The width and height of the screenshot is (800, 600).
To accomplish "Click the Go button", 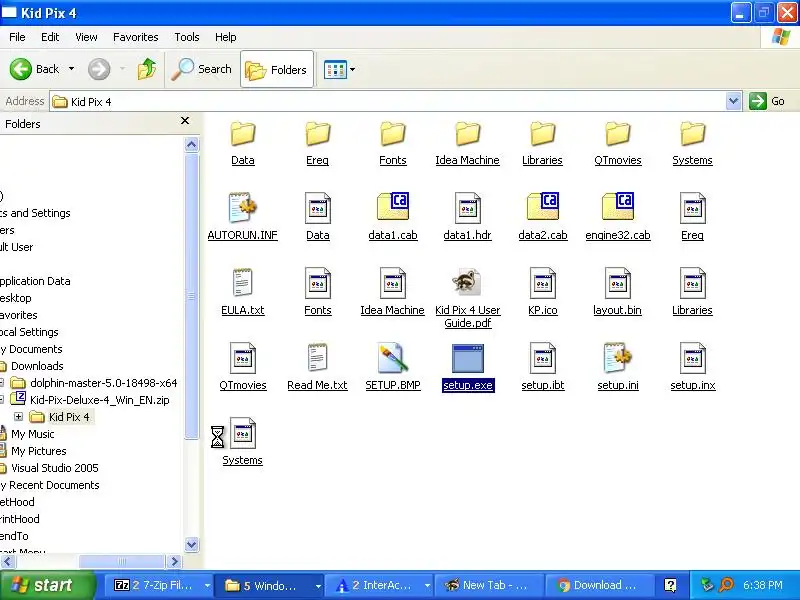I will pos(767,101).
